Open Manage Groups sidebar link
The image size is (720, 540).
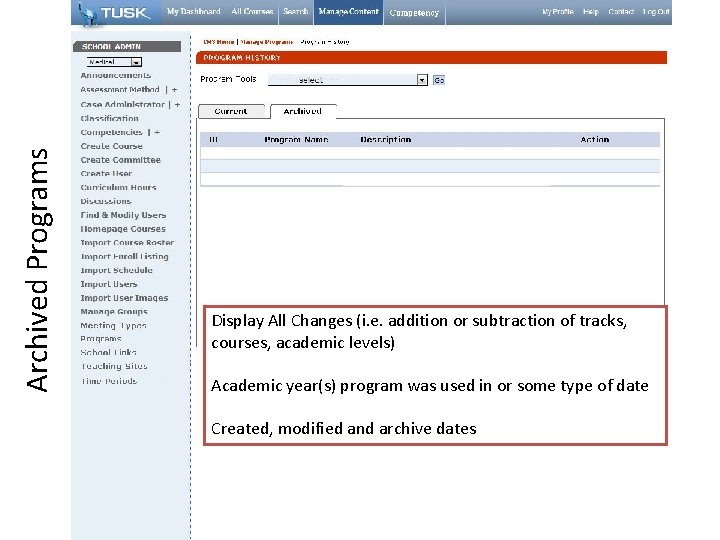pyautogui.click(x=114, y=311)
